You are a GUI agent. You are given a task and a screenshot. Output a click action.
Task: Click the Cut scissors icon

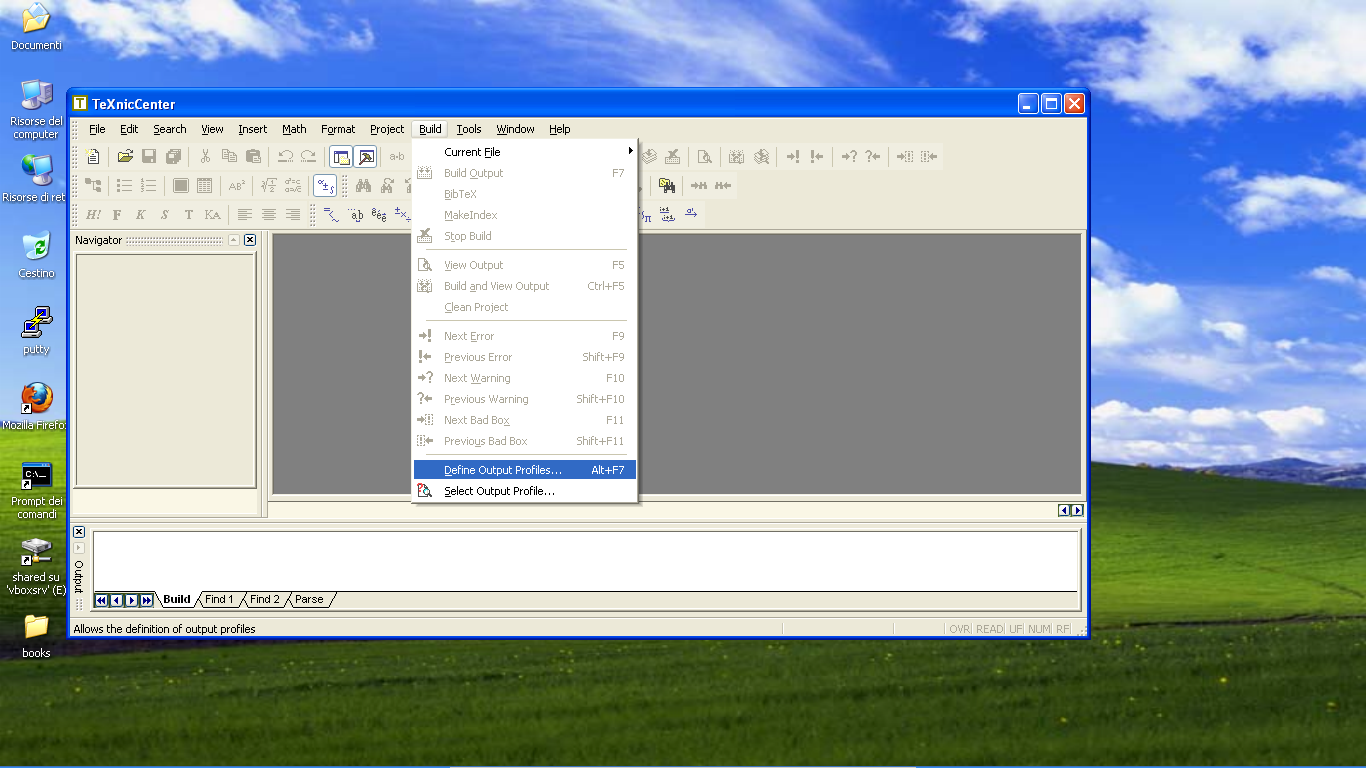click(x=205, y=156)
